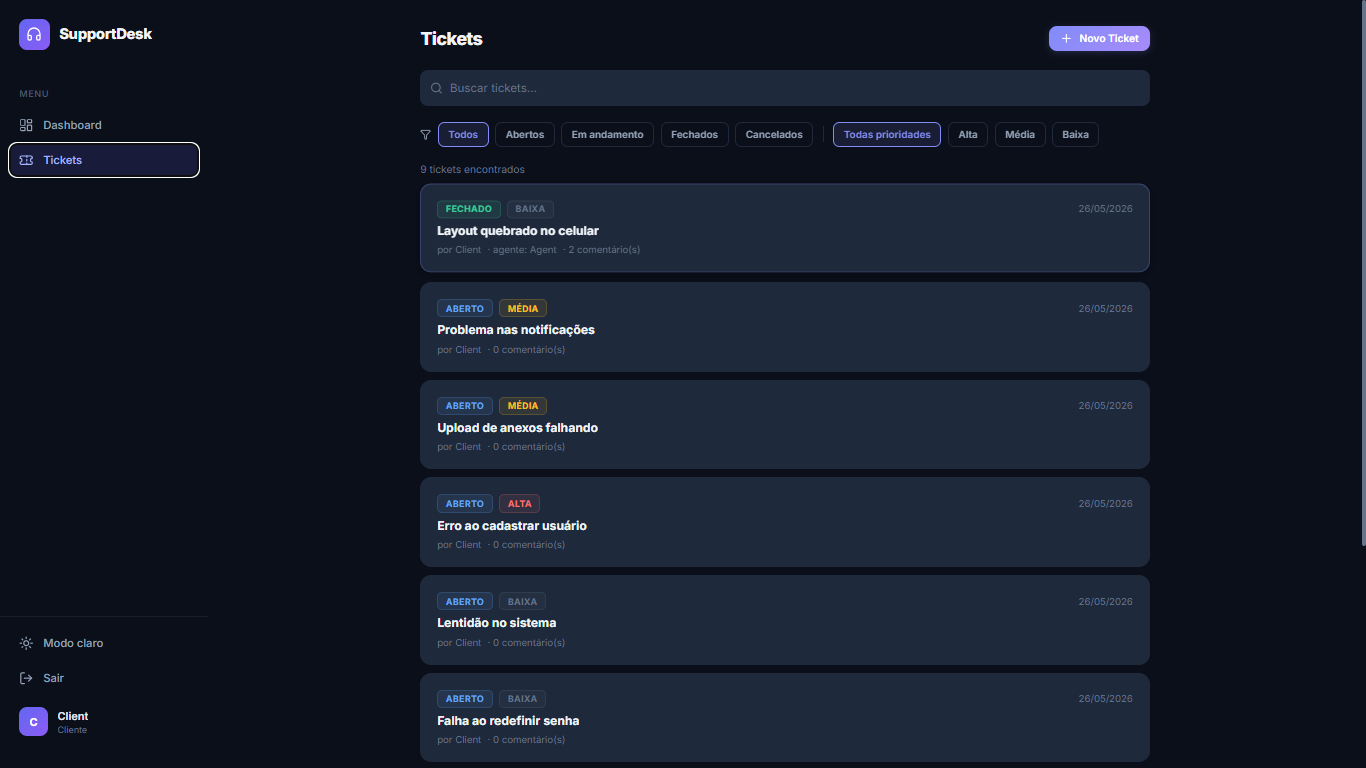This screenshot has width=1366, height=768.
Task: Click the SupportDesk headset logo icon
Action: [x=34, y=34]
